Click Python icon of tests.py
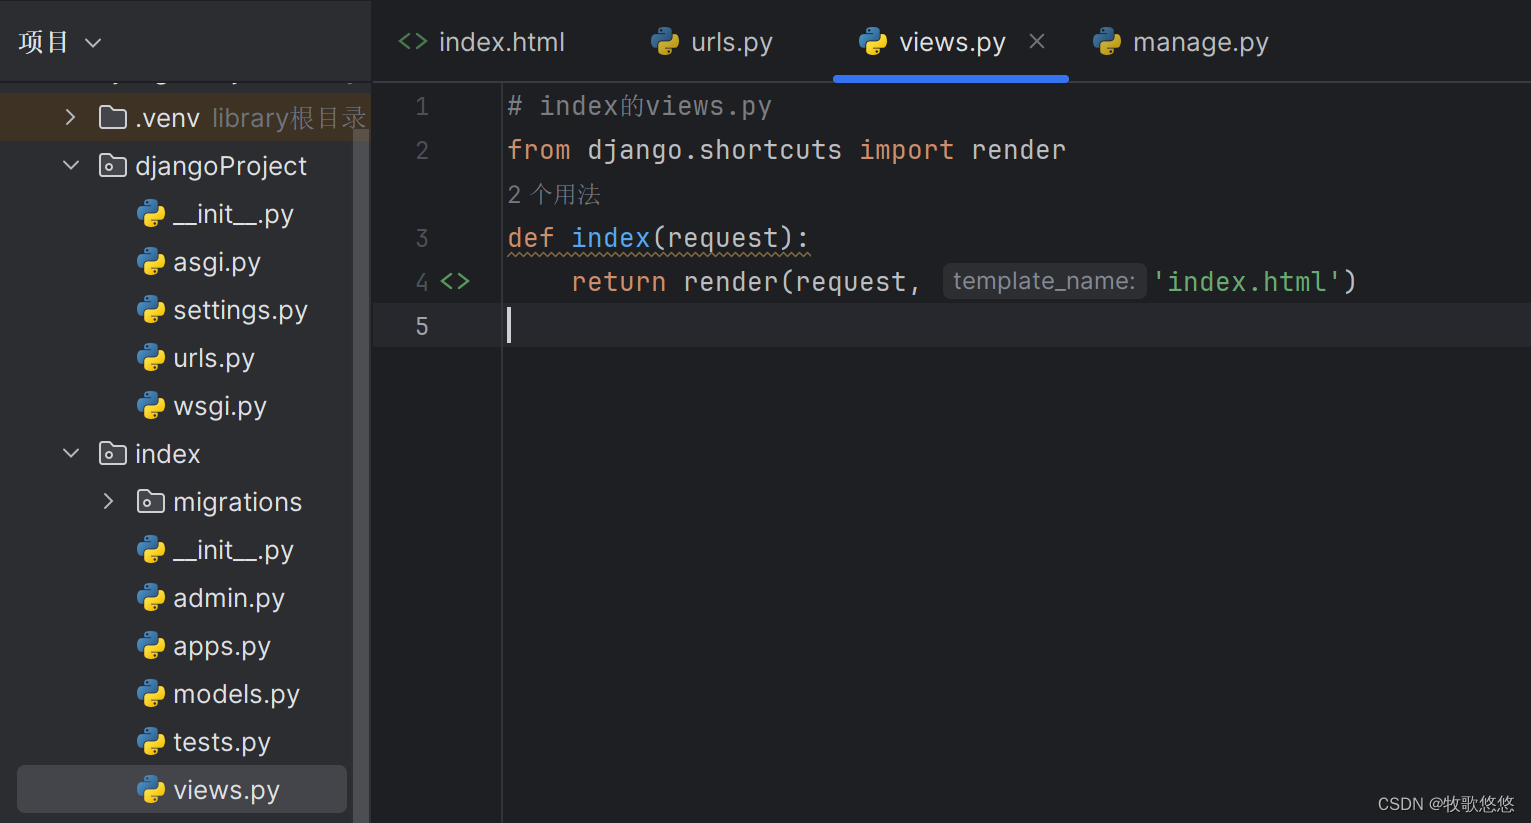 click(151, 742)
